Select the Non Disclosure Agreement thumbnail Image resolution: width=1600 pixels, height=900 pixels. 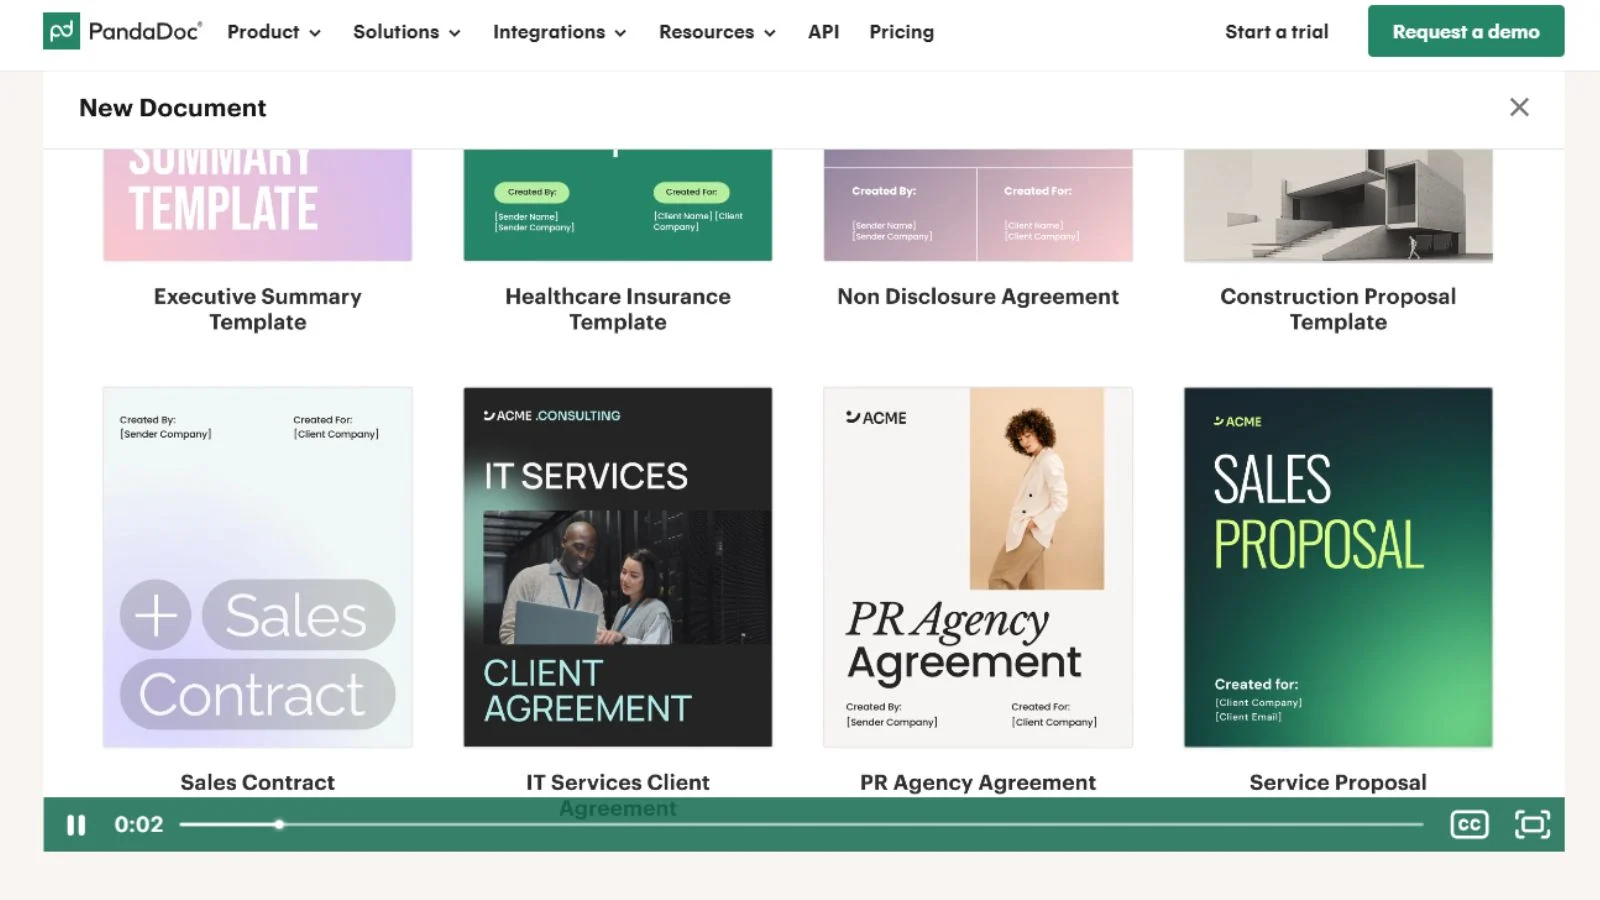pyautogui.click(x=978, y=205)
